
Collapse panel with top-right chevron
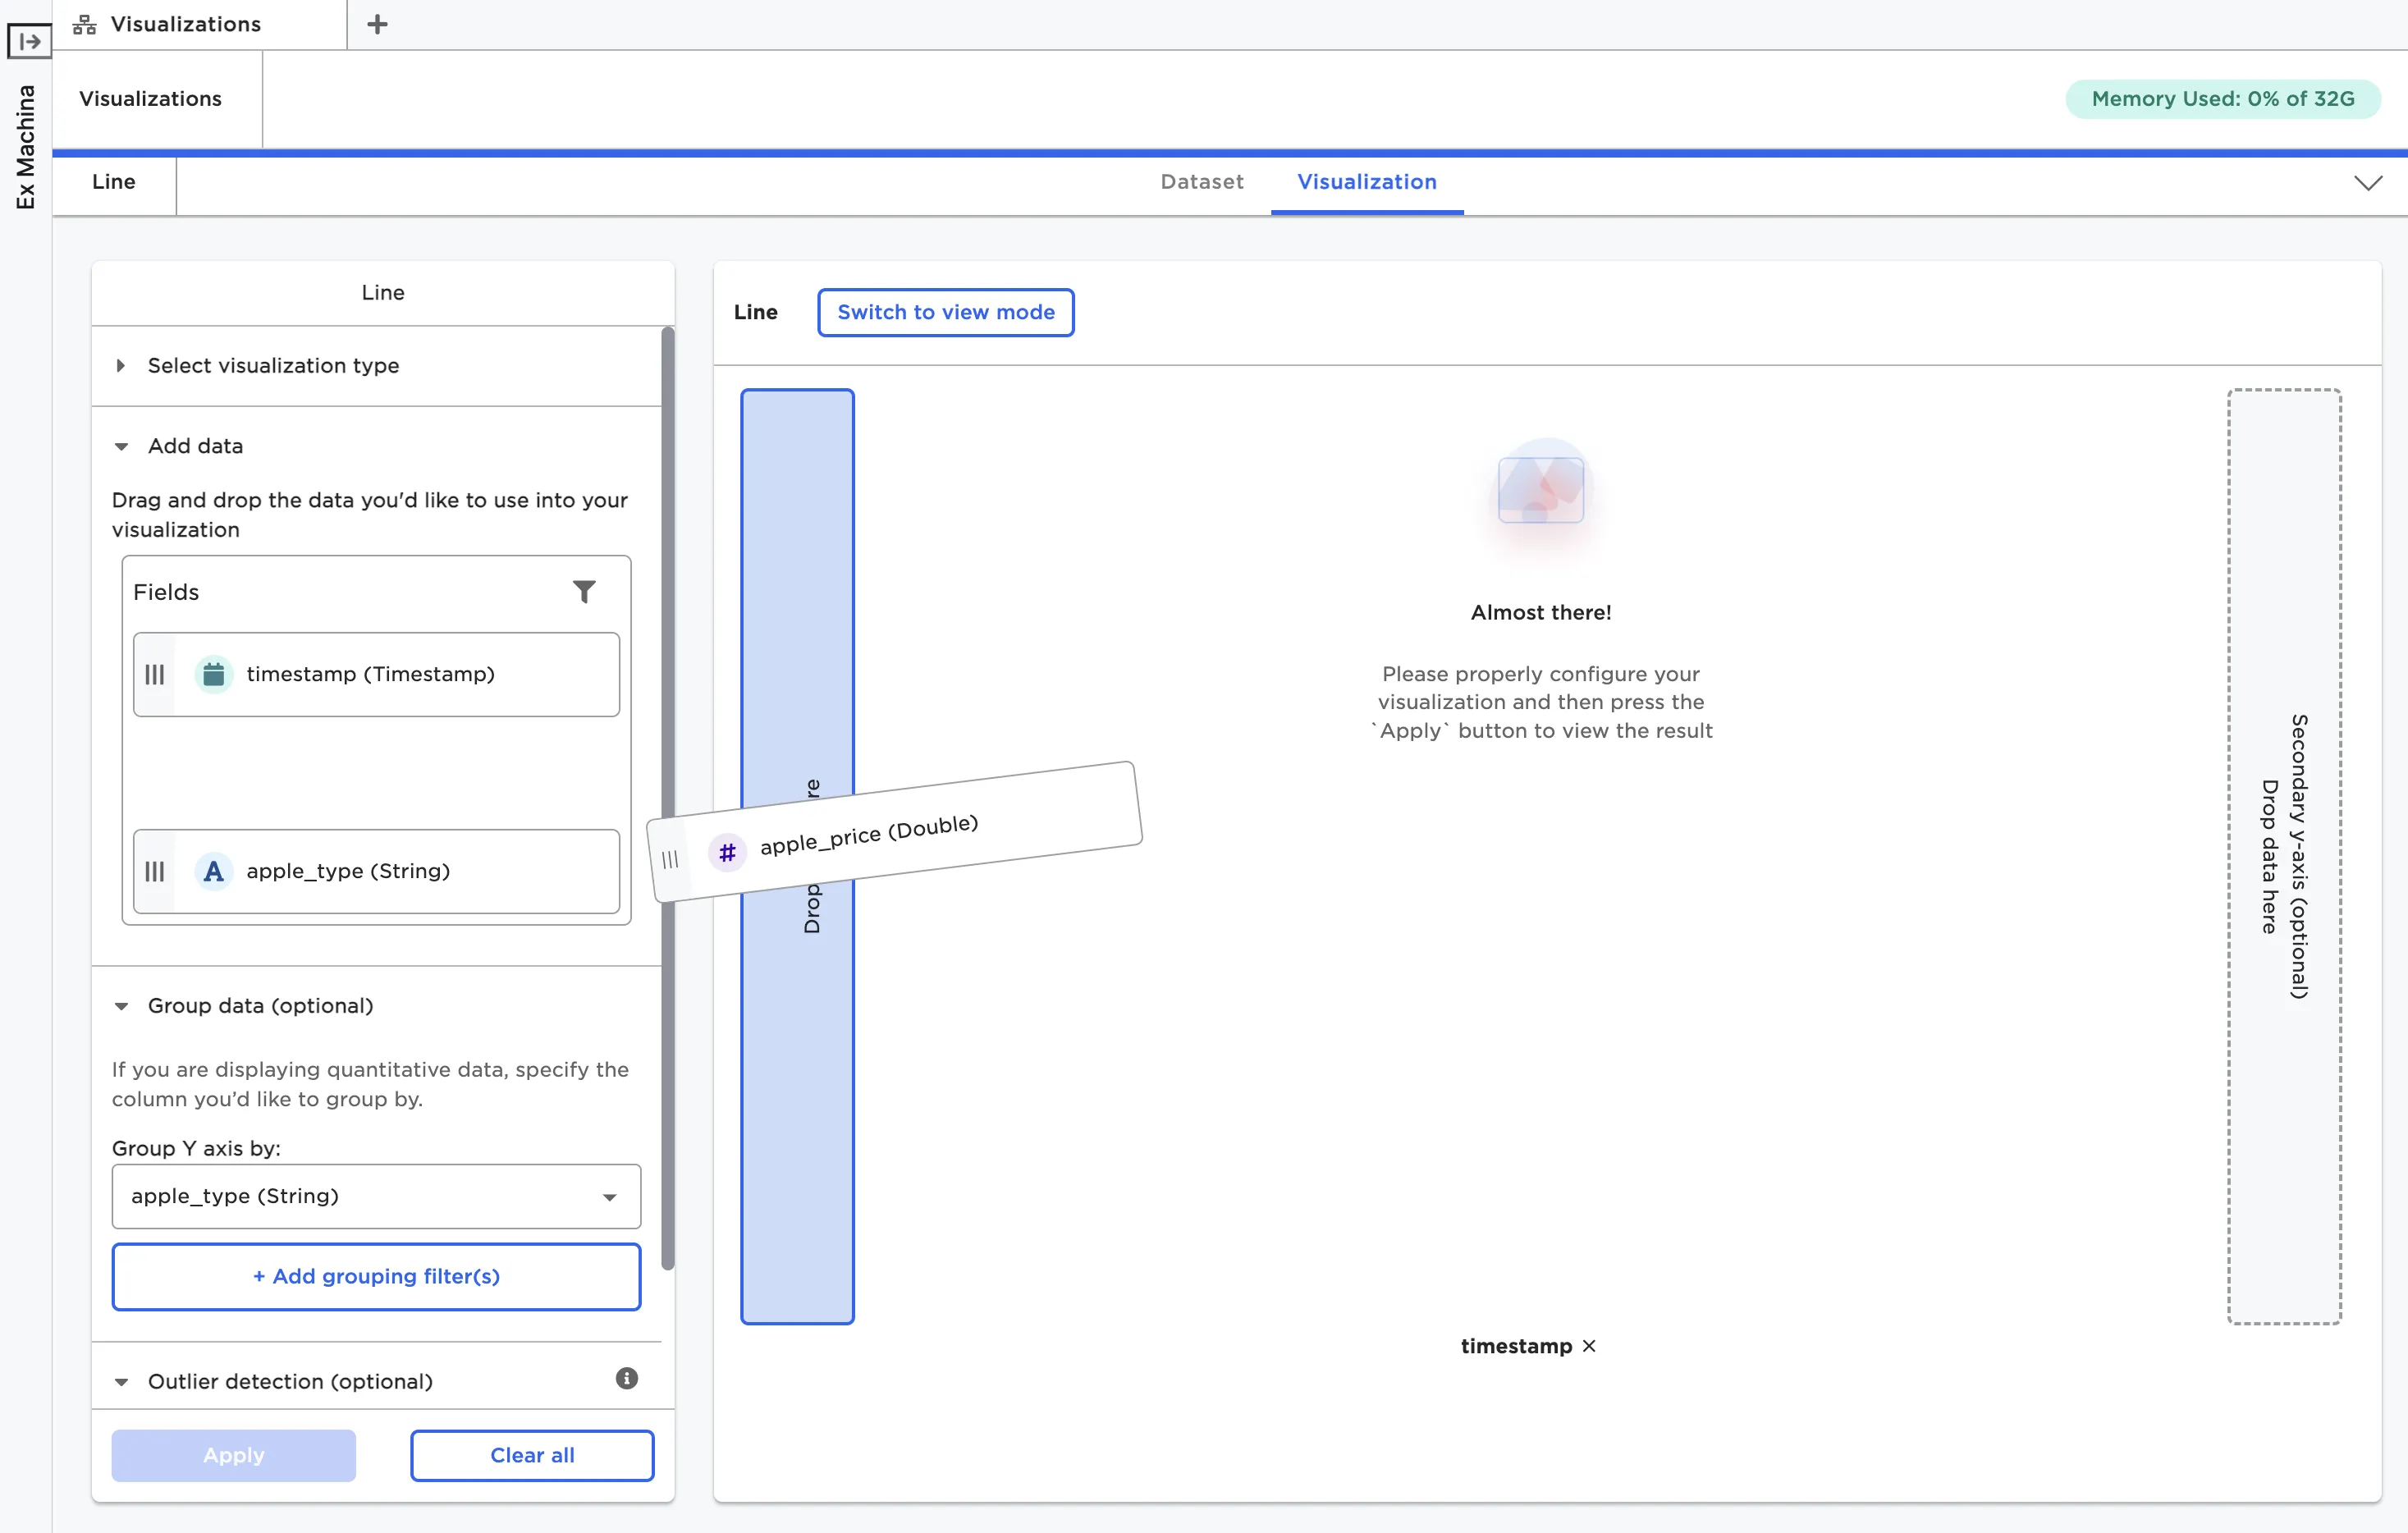[x=2367, y=183]
